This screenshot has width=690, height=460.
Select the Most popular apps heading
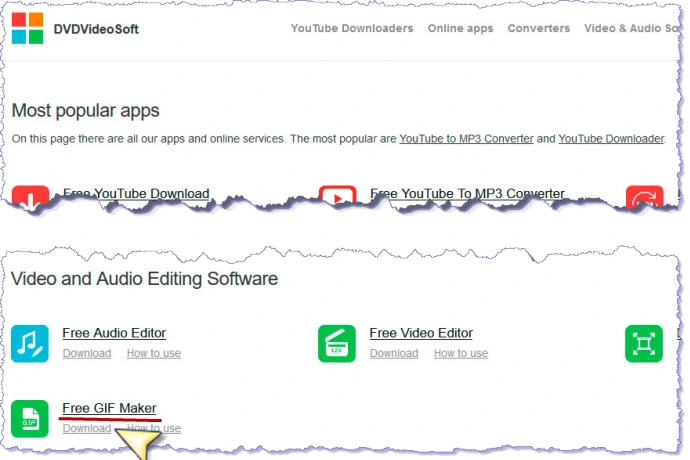(85, 110)
